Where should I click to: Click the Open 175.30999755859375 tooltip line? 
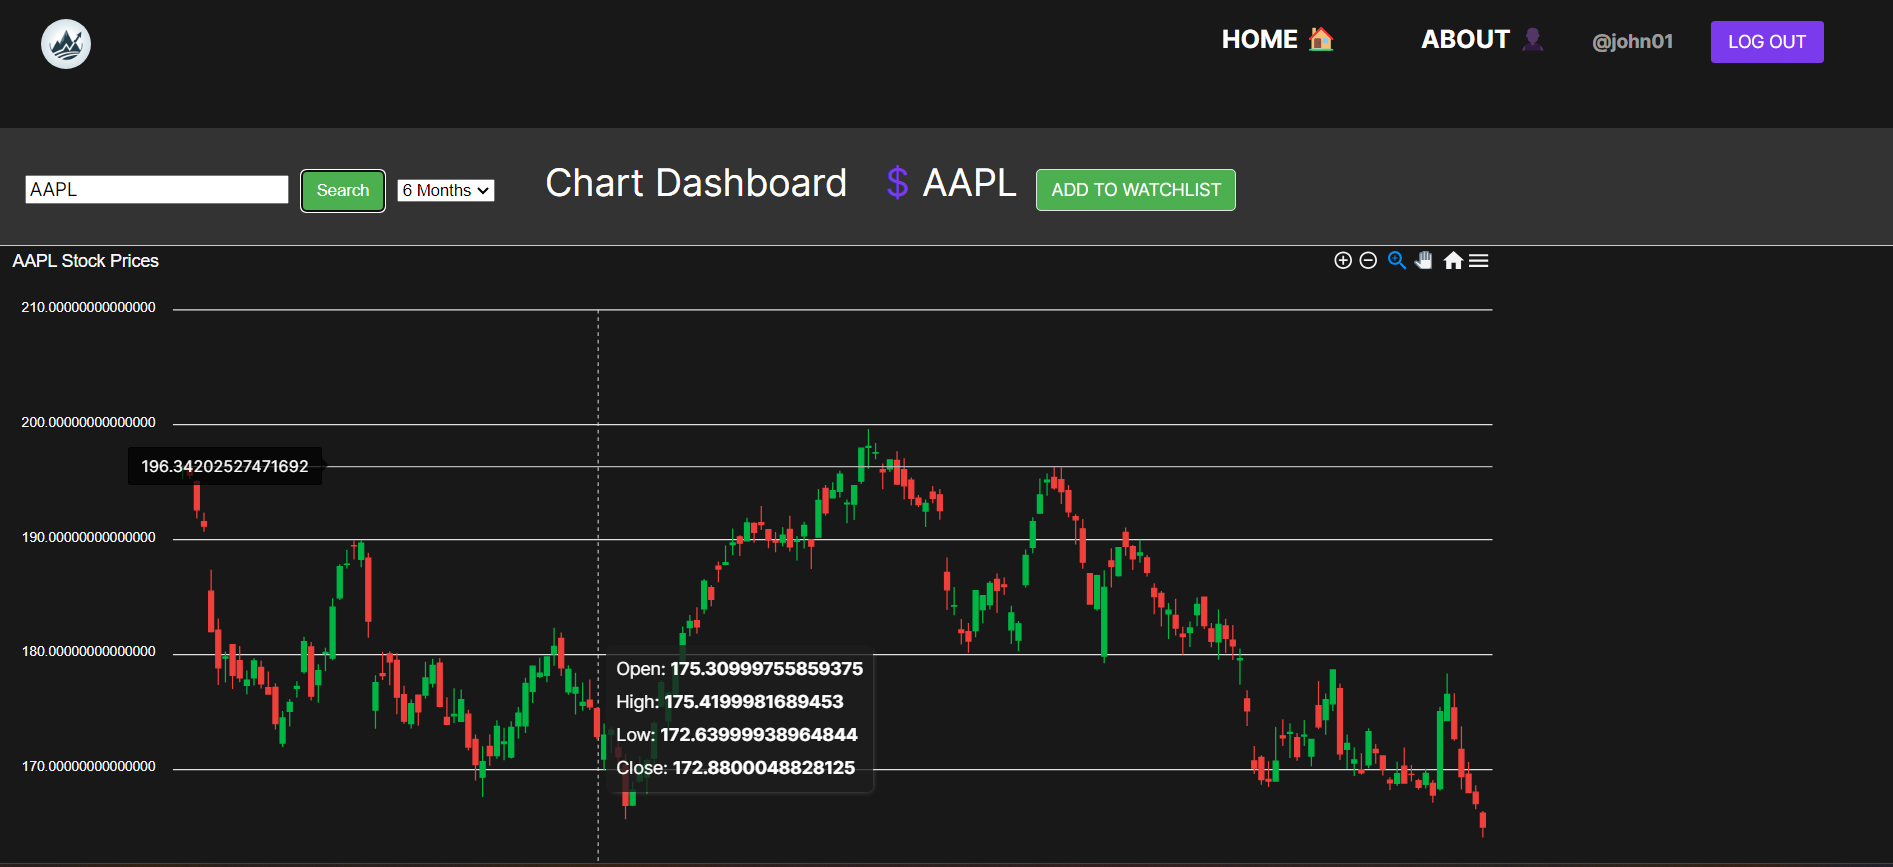pos(739,668)
